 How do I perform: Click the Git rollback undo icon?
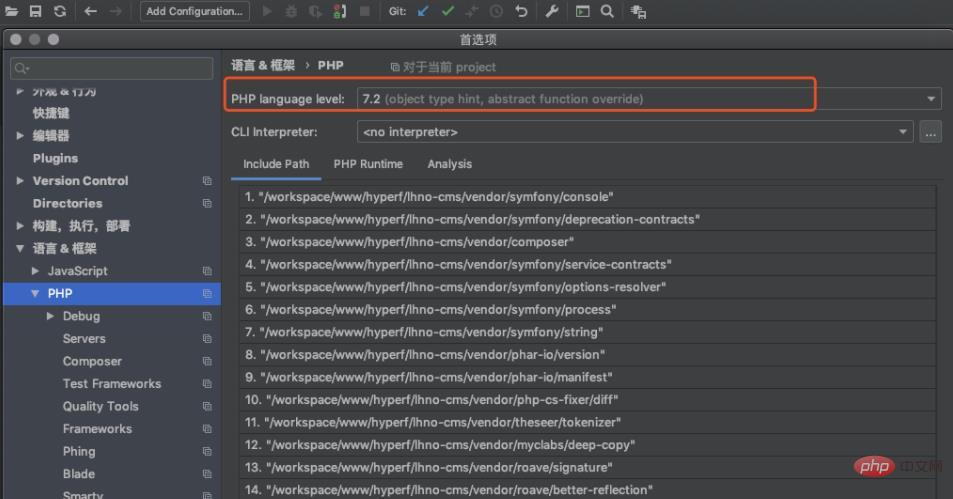click(x=521, y=11)
